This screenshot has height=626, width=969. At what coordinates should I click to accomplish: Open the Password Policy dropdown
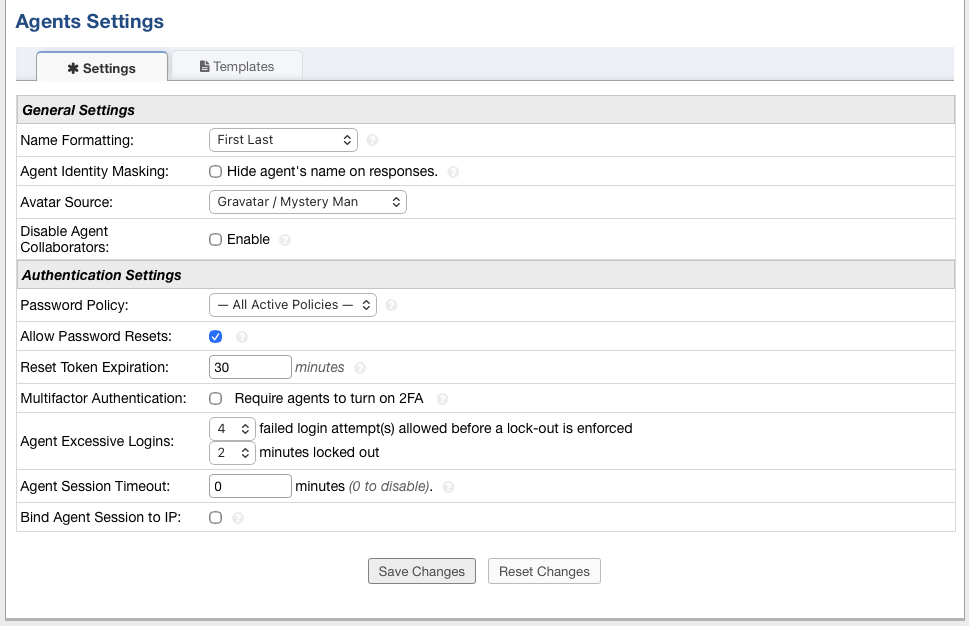click(x=292, y=305)
